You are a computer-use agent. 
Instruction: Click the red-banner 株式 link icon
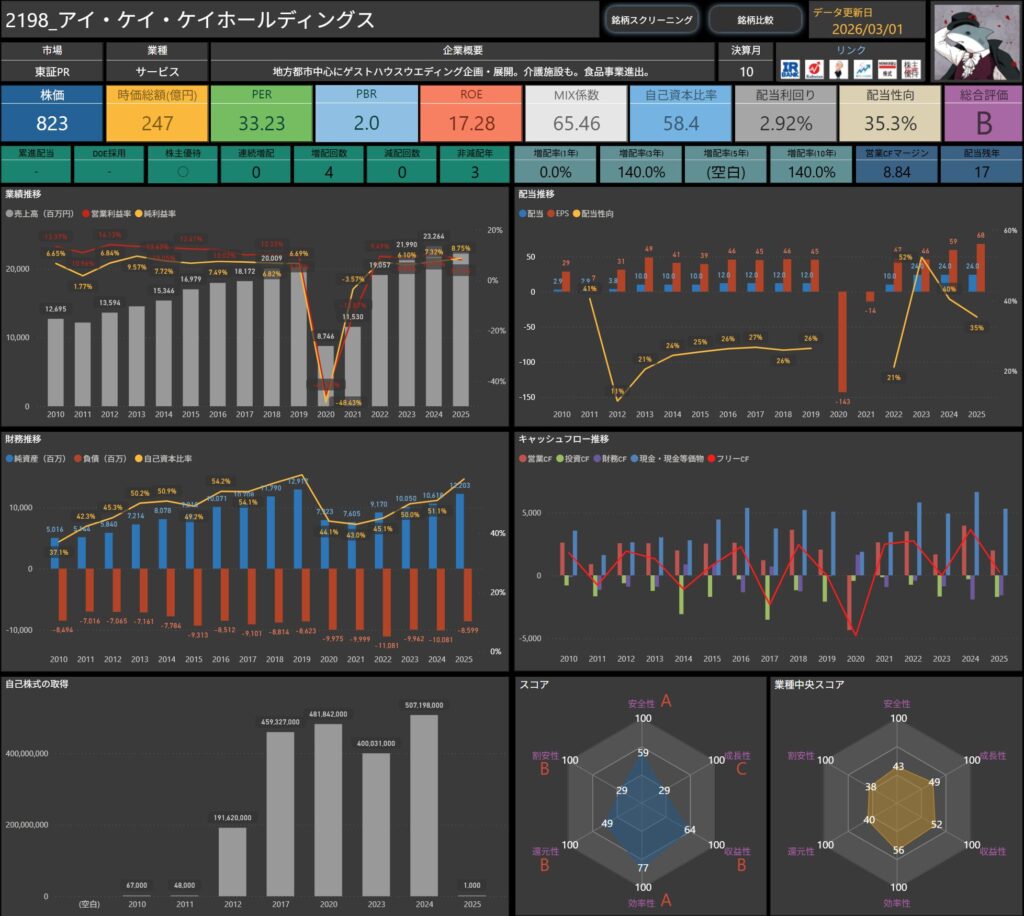(x=886, y=69)
